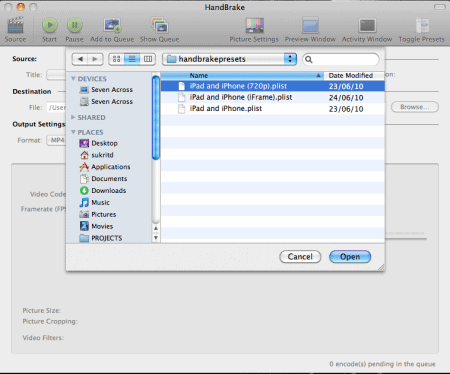Switch to column view mode
The image size is (450, 374).
pos(148,59)
